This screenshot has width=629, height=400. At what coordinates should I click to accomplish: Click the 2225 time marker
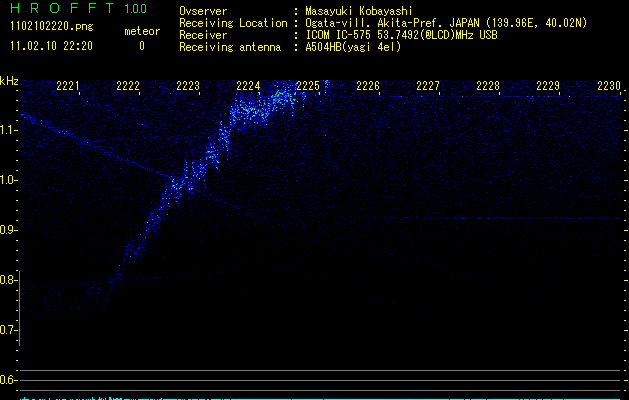click(x=308, y=86)
